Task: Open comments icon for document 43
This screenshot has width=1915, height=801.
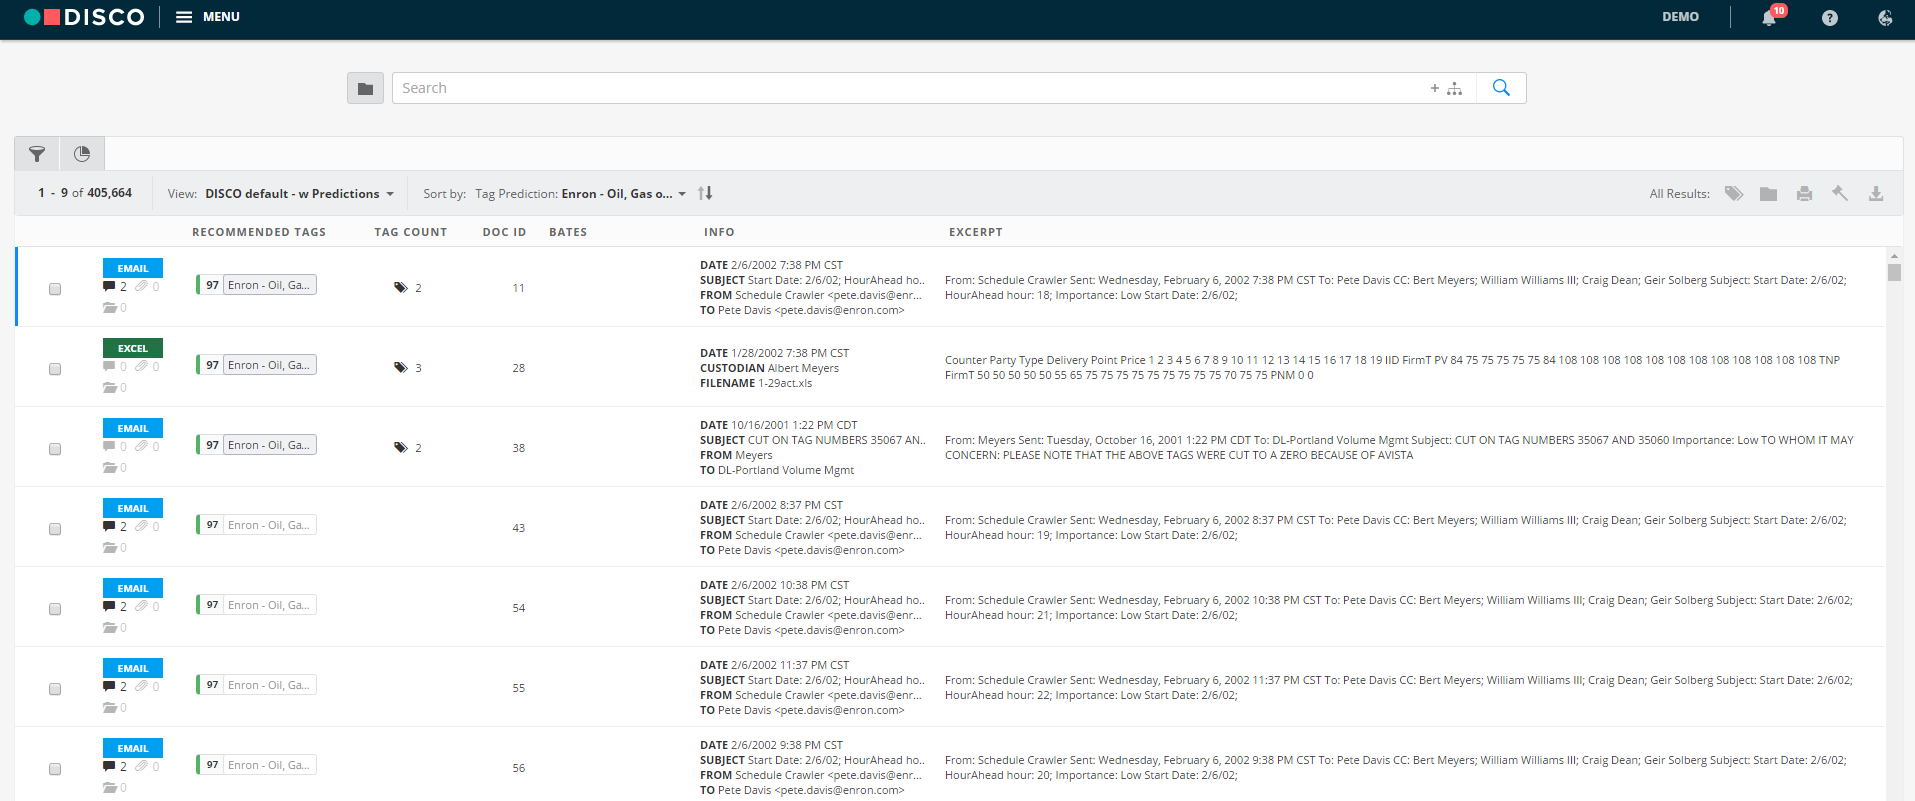Action: (x=109, y=527)
